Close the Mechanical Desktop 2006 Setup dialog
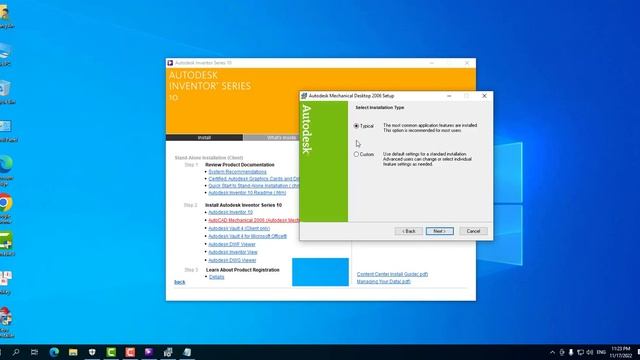This screenshot has width=640, height=360. coord(484,96)
